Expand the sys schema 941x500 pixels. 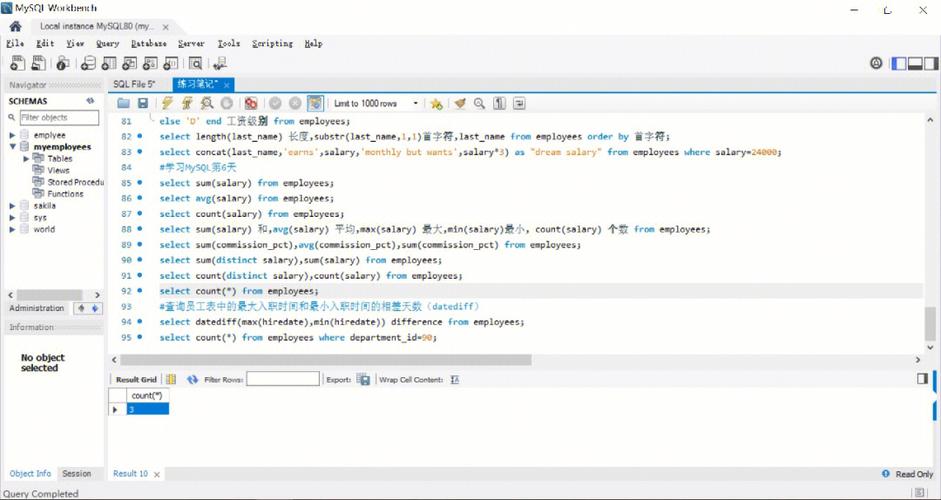coord(13,217)
